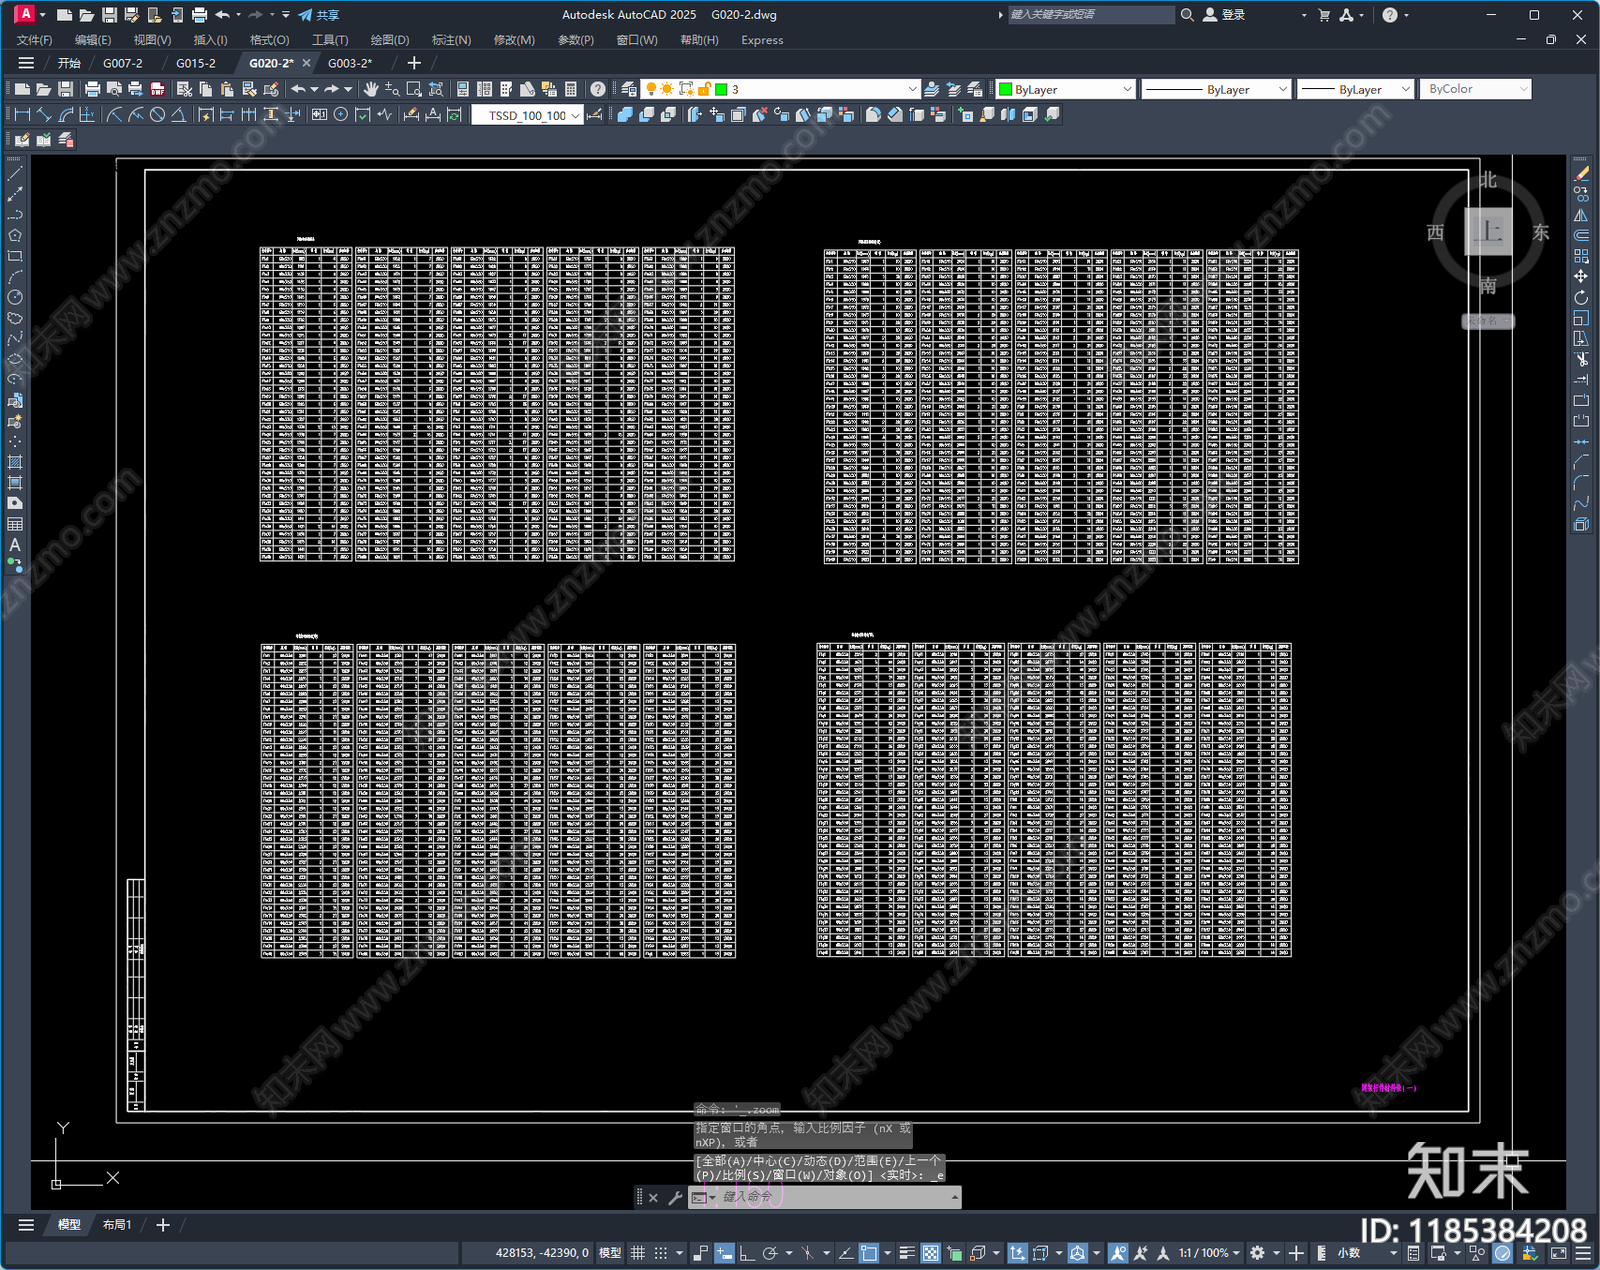
Task: Toggle ortho mode in status bar
Action: coord(746,1253)
